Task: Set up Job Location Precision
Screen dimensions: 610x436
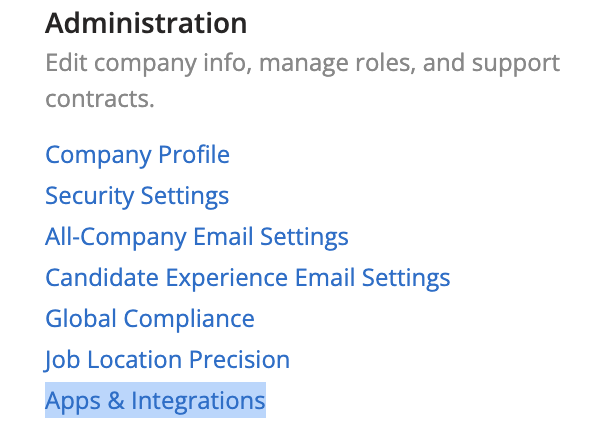Action: click(167, 360)
